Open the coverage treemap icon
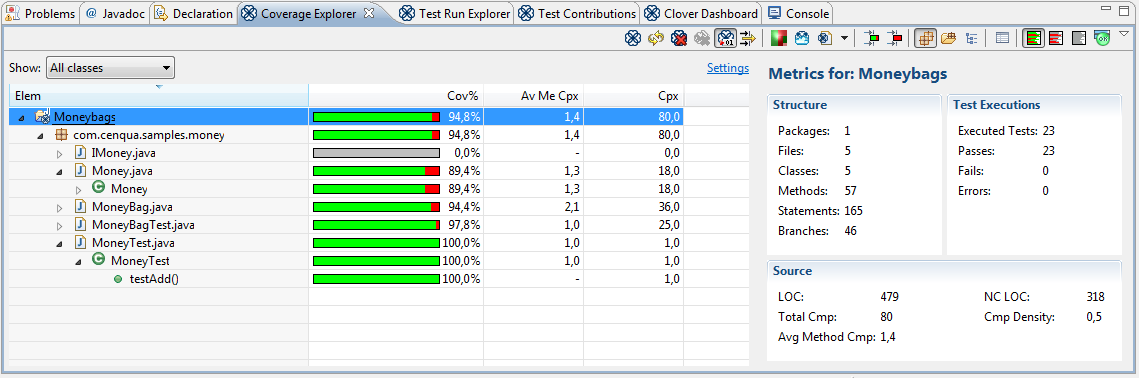This screenshot has width=1139, height=378. (779, 39)
